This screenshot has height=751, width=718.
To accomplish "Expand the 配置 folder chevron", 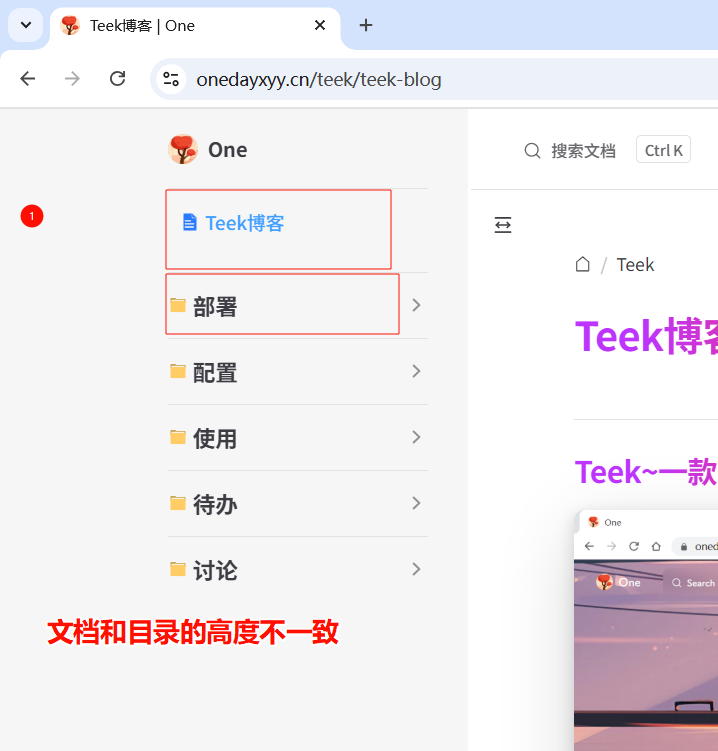I will tap(416, 371).
